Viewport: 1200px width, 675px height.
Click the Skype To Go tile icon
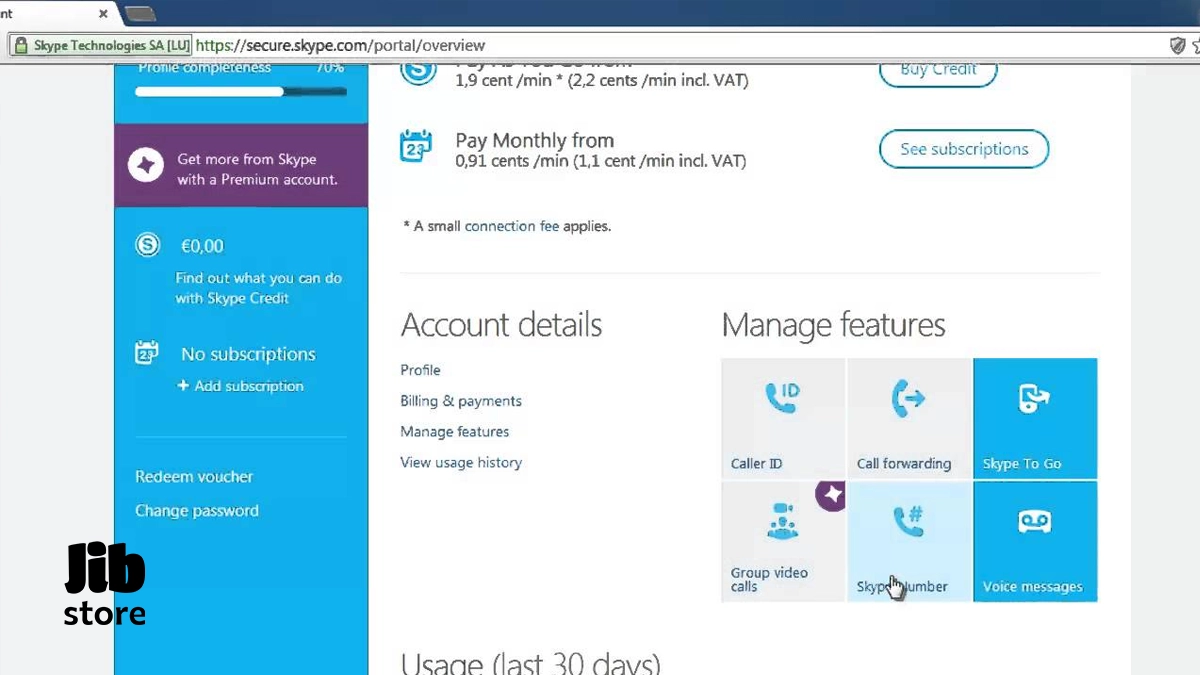pos(1034,397)
